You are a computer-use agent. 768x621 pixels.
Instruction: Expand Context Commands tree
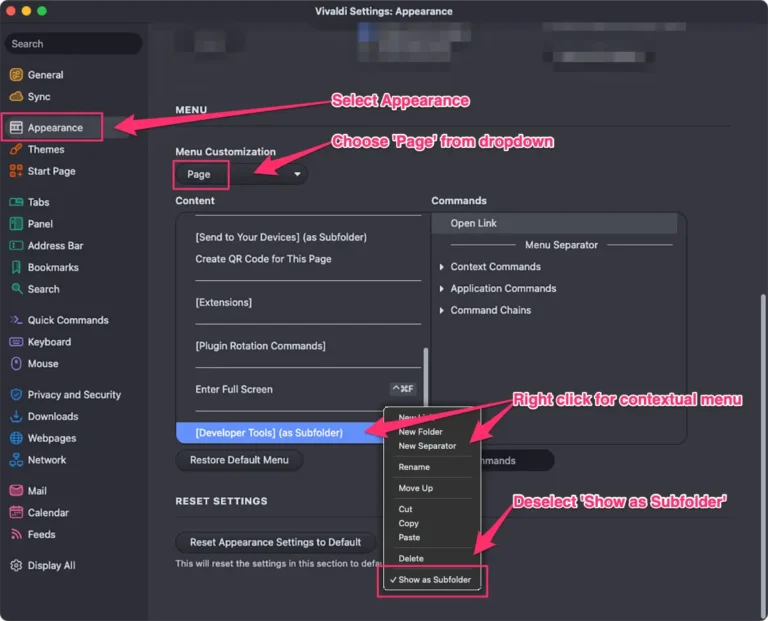coord(441,267)
